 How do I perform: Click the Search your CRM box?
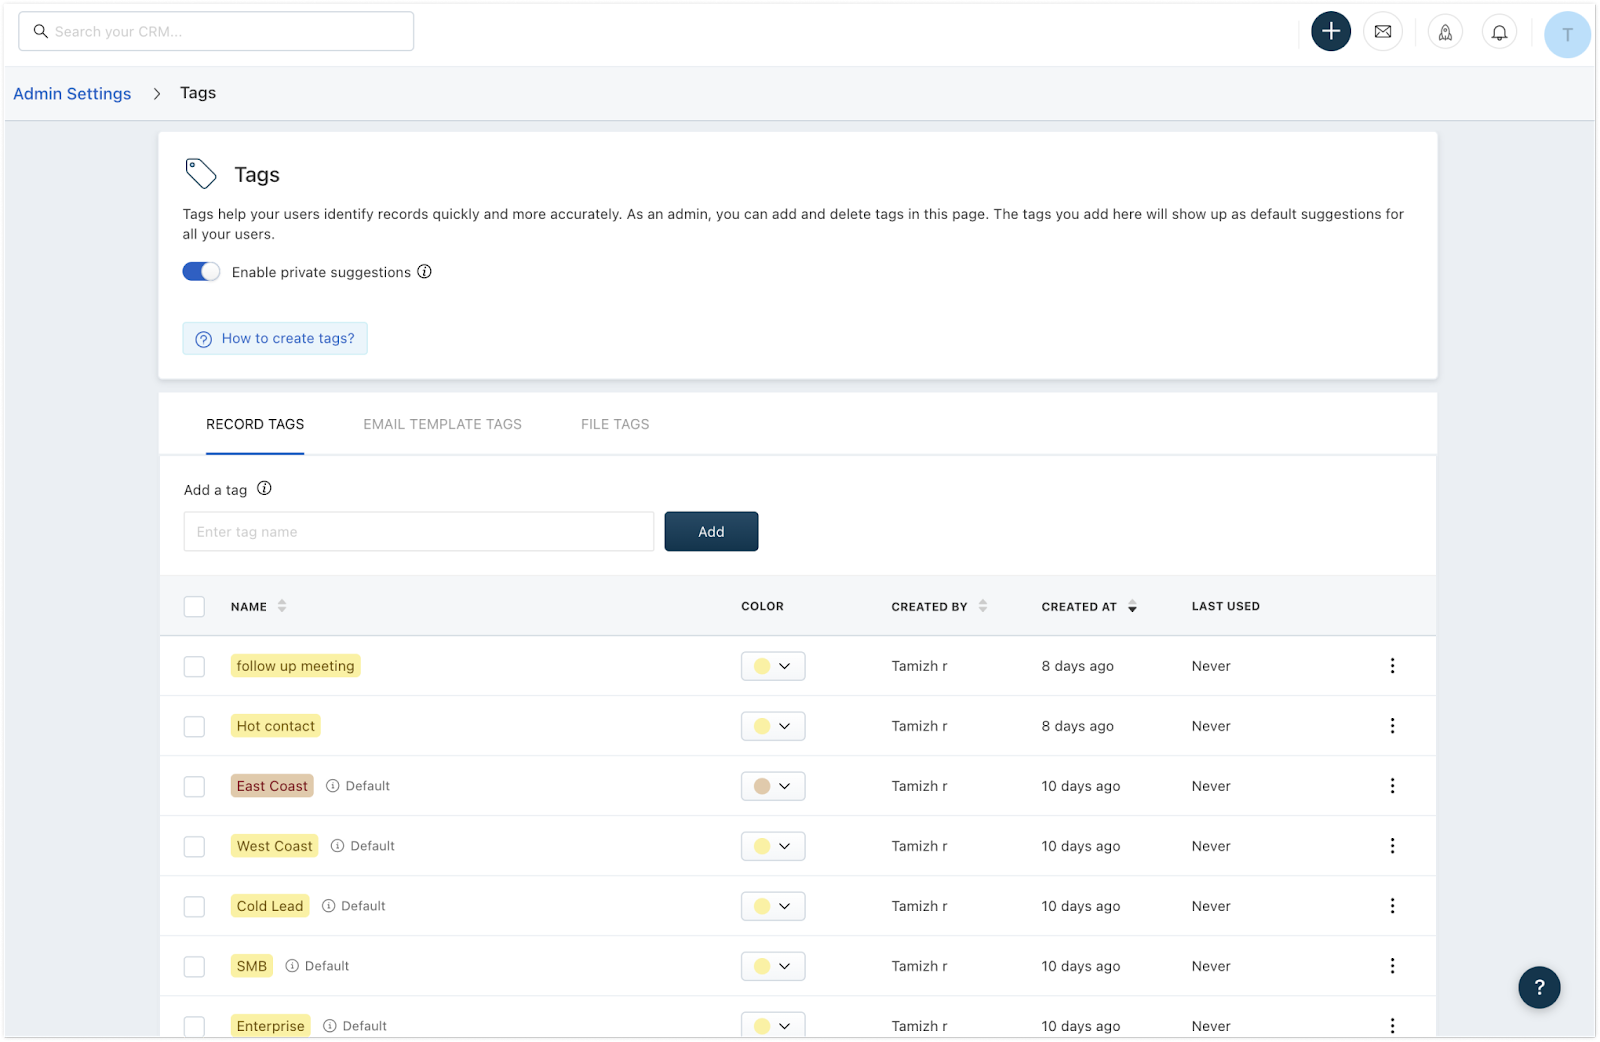point(216,31)
